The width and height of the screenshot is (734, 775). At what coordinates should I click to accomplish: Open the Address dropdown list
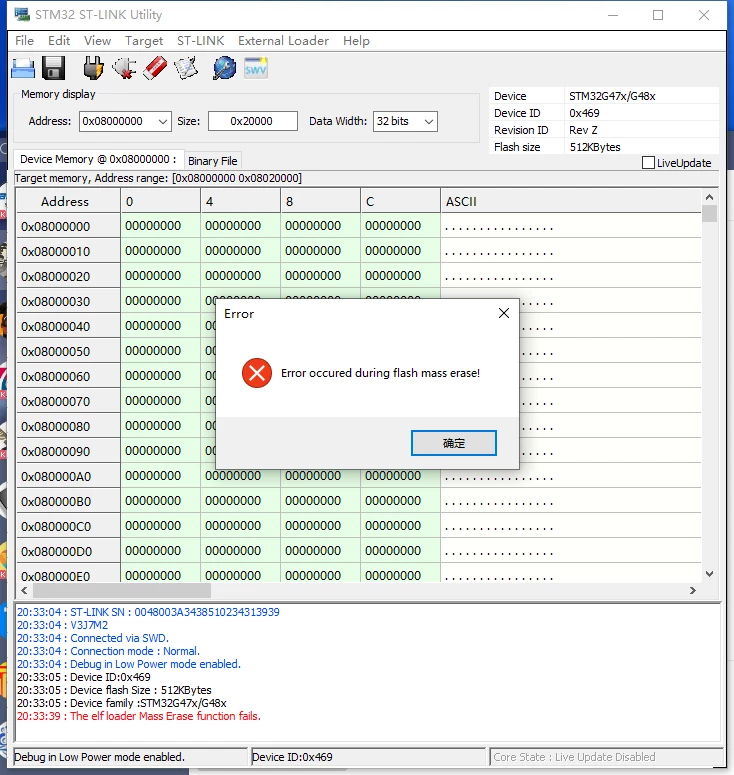162,122
